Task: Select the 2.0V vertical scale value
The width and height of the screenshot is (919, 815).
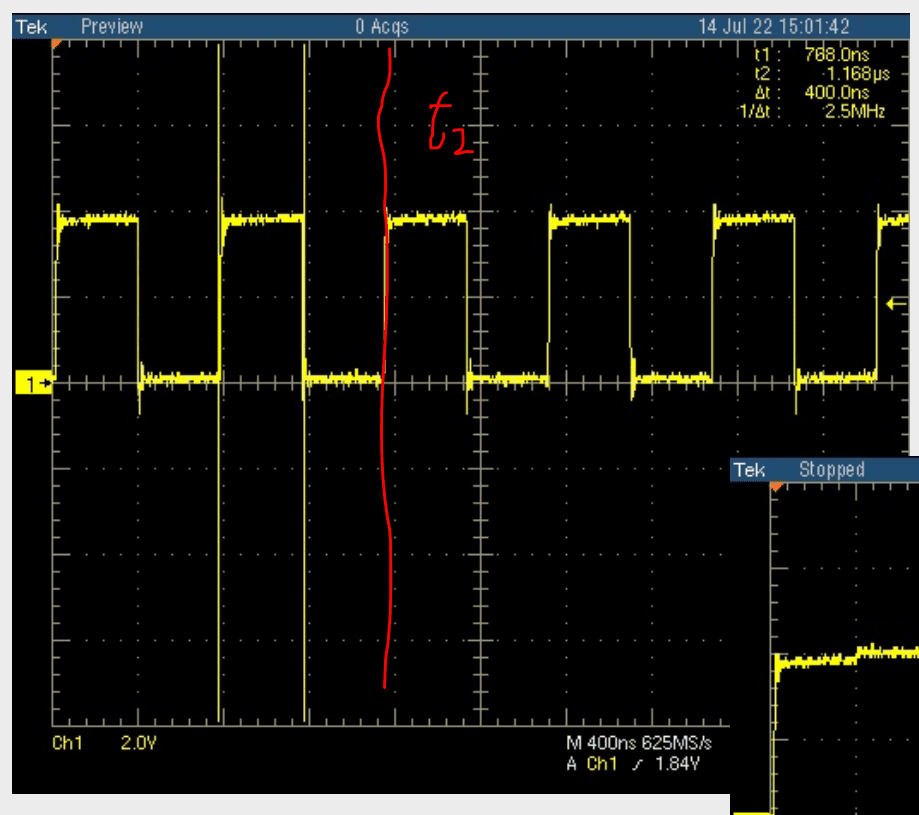Action: [138, 743]
